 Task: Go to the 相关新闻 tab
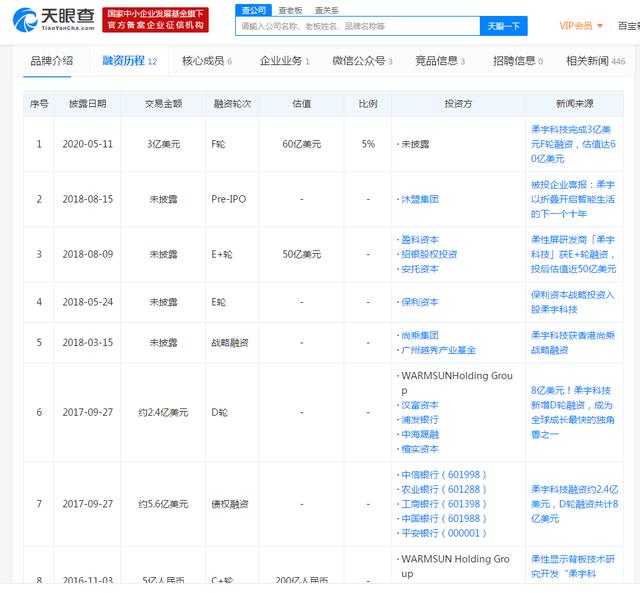pyautogui.click(x=595, y=61)
